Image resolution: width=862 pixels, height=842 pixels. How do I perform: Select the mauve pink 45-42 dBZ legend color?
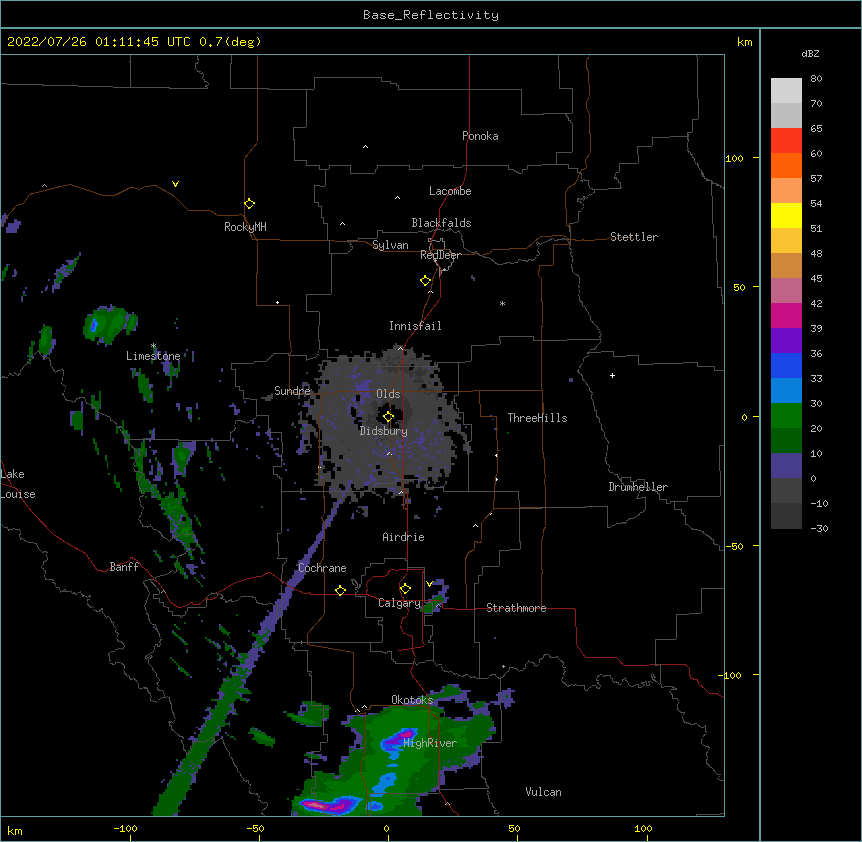click(786, 291)
